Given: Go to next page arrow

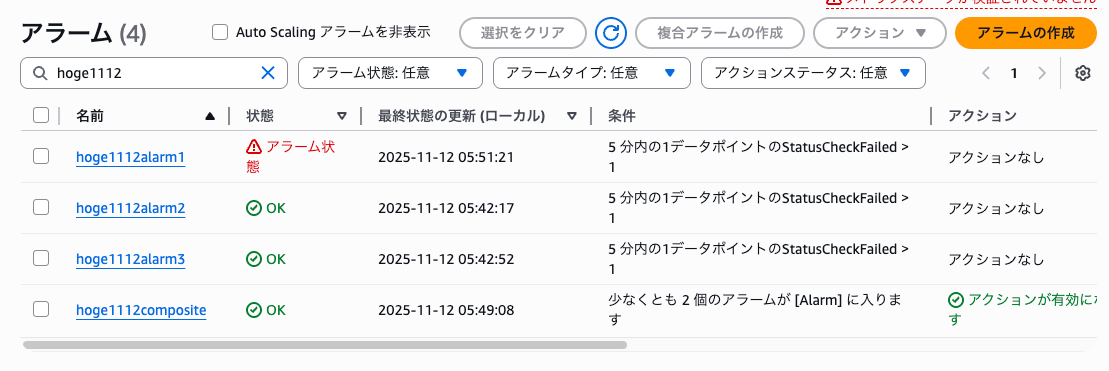Looking at the screenshot, I should click(1041, 73).
